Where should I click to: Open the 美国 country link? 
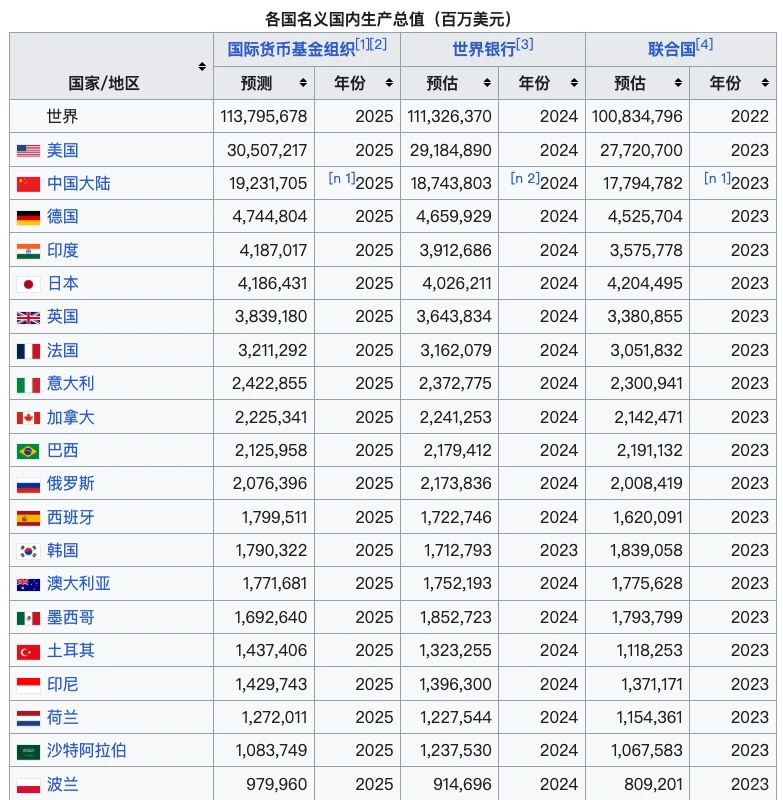click(63, 151)
